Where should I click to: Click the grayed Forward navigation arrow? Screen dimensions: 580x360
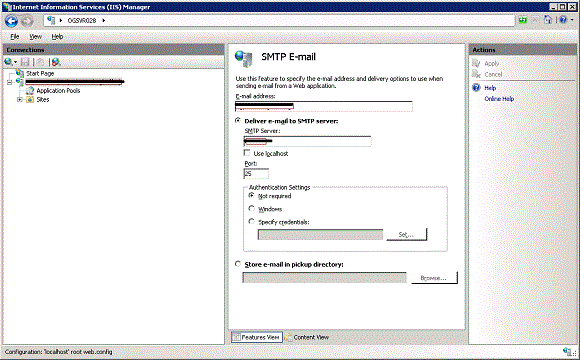coord(27,21)
